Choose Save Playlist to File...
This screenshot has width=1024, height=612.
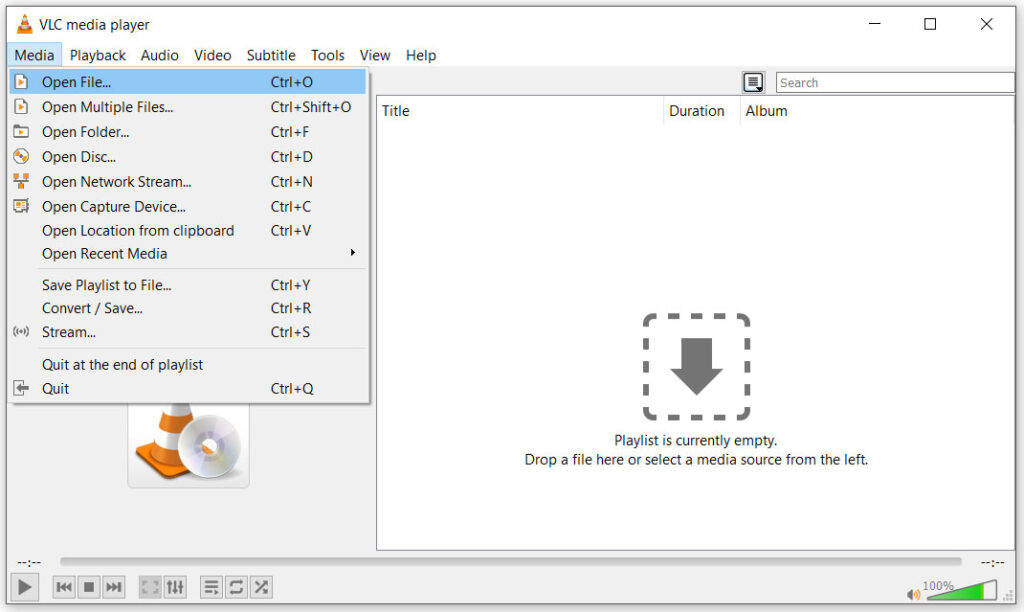pyautogui.click(x=188, y=285)
